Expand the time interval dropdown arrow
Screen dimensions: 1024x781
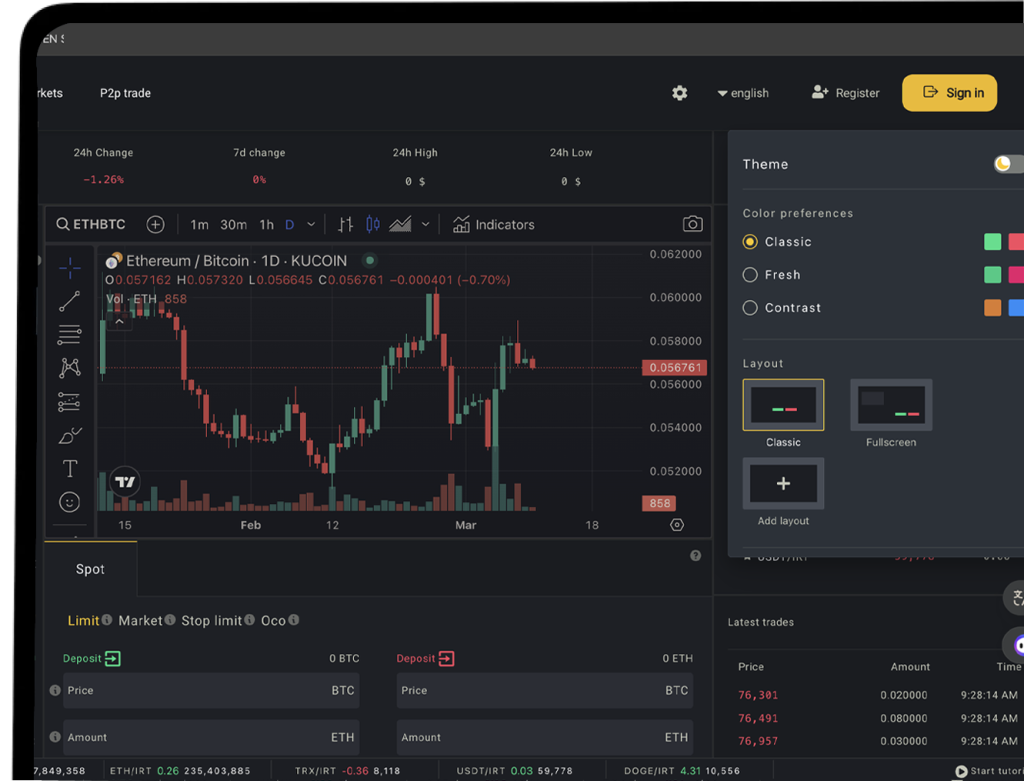coord(311,225)
